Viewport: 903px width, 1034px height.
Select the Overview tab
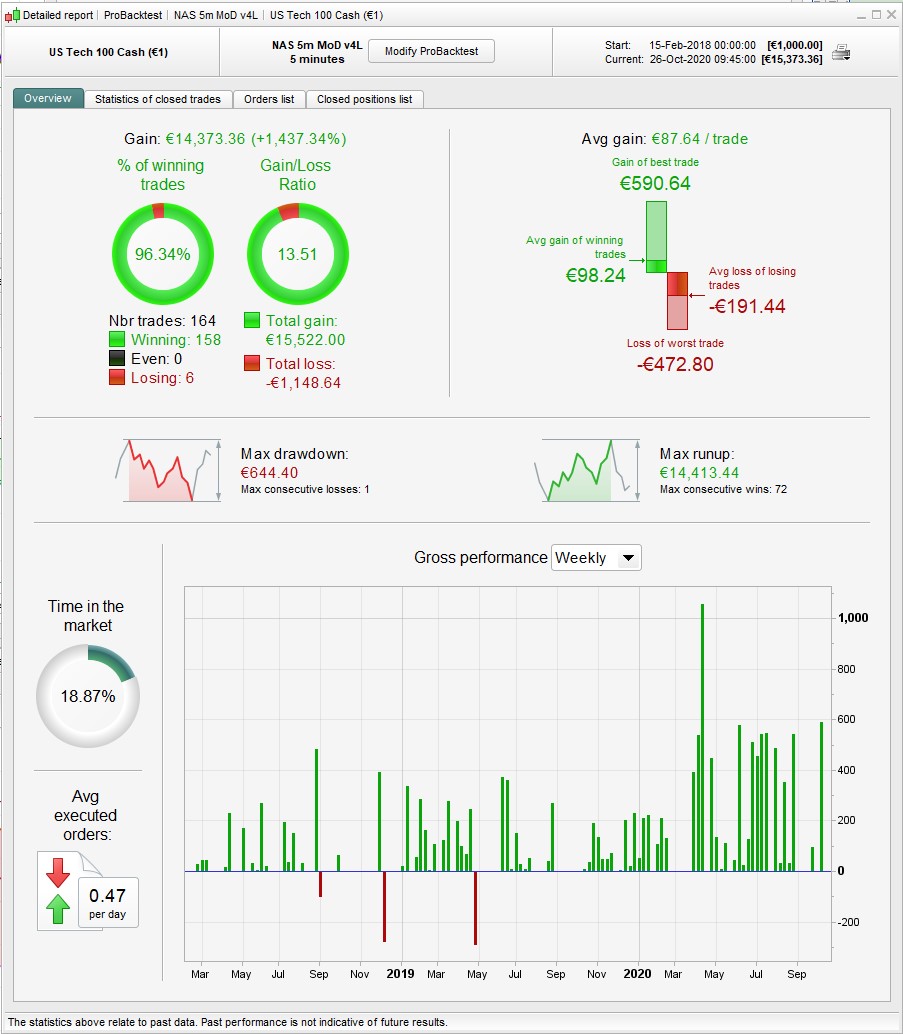(x=48, y=98)
